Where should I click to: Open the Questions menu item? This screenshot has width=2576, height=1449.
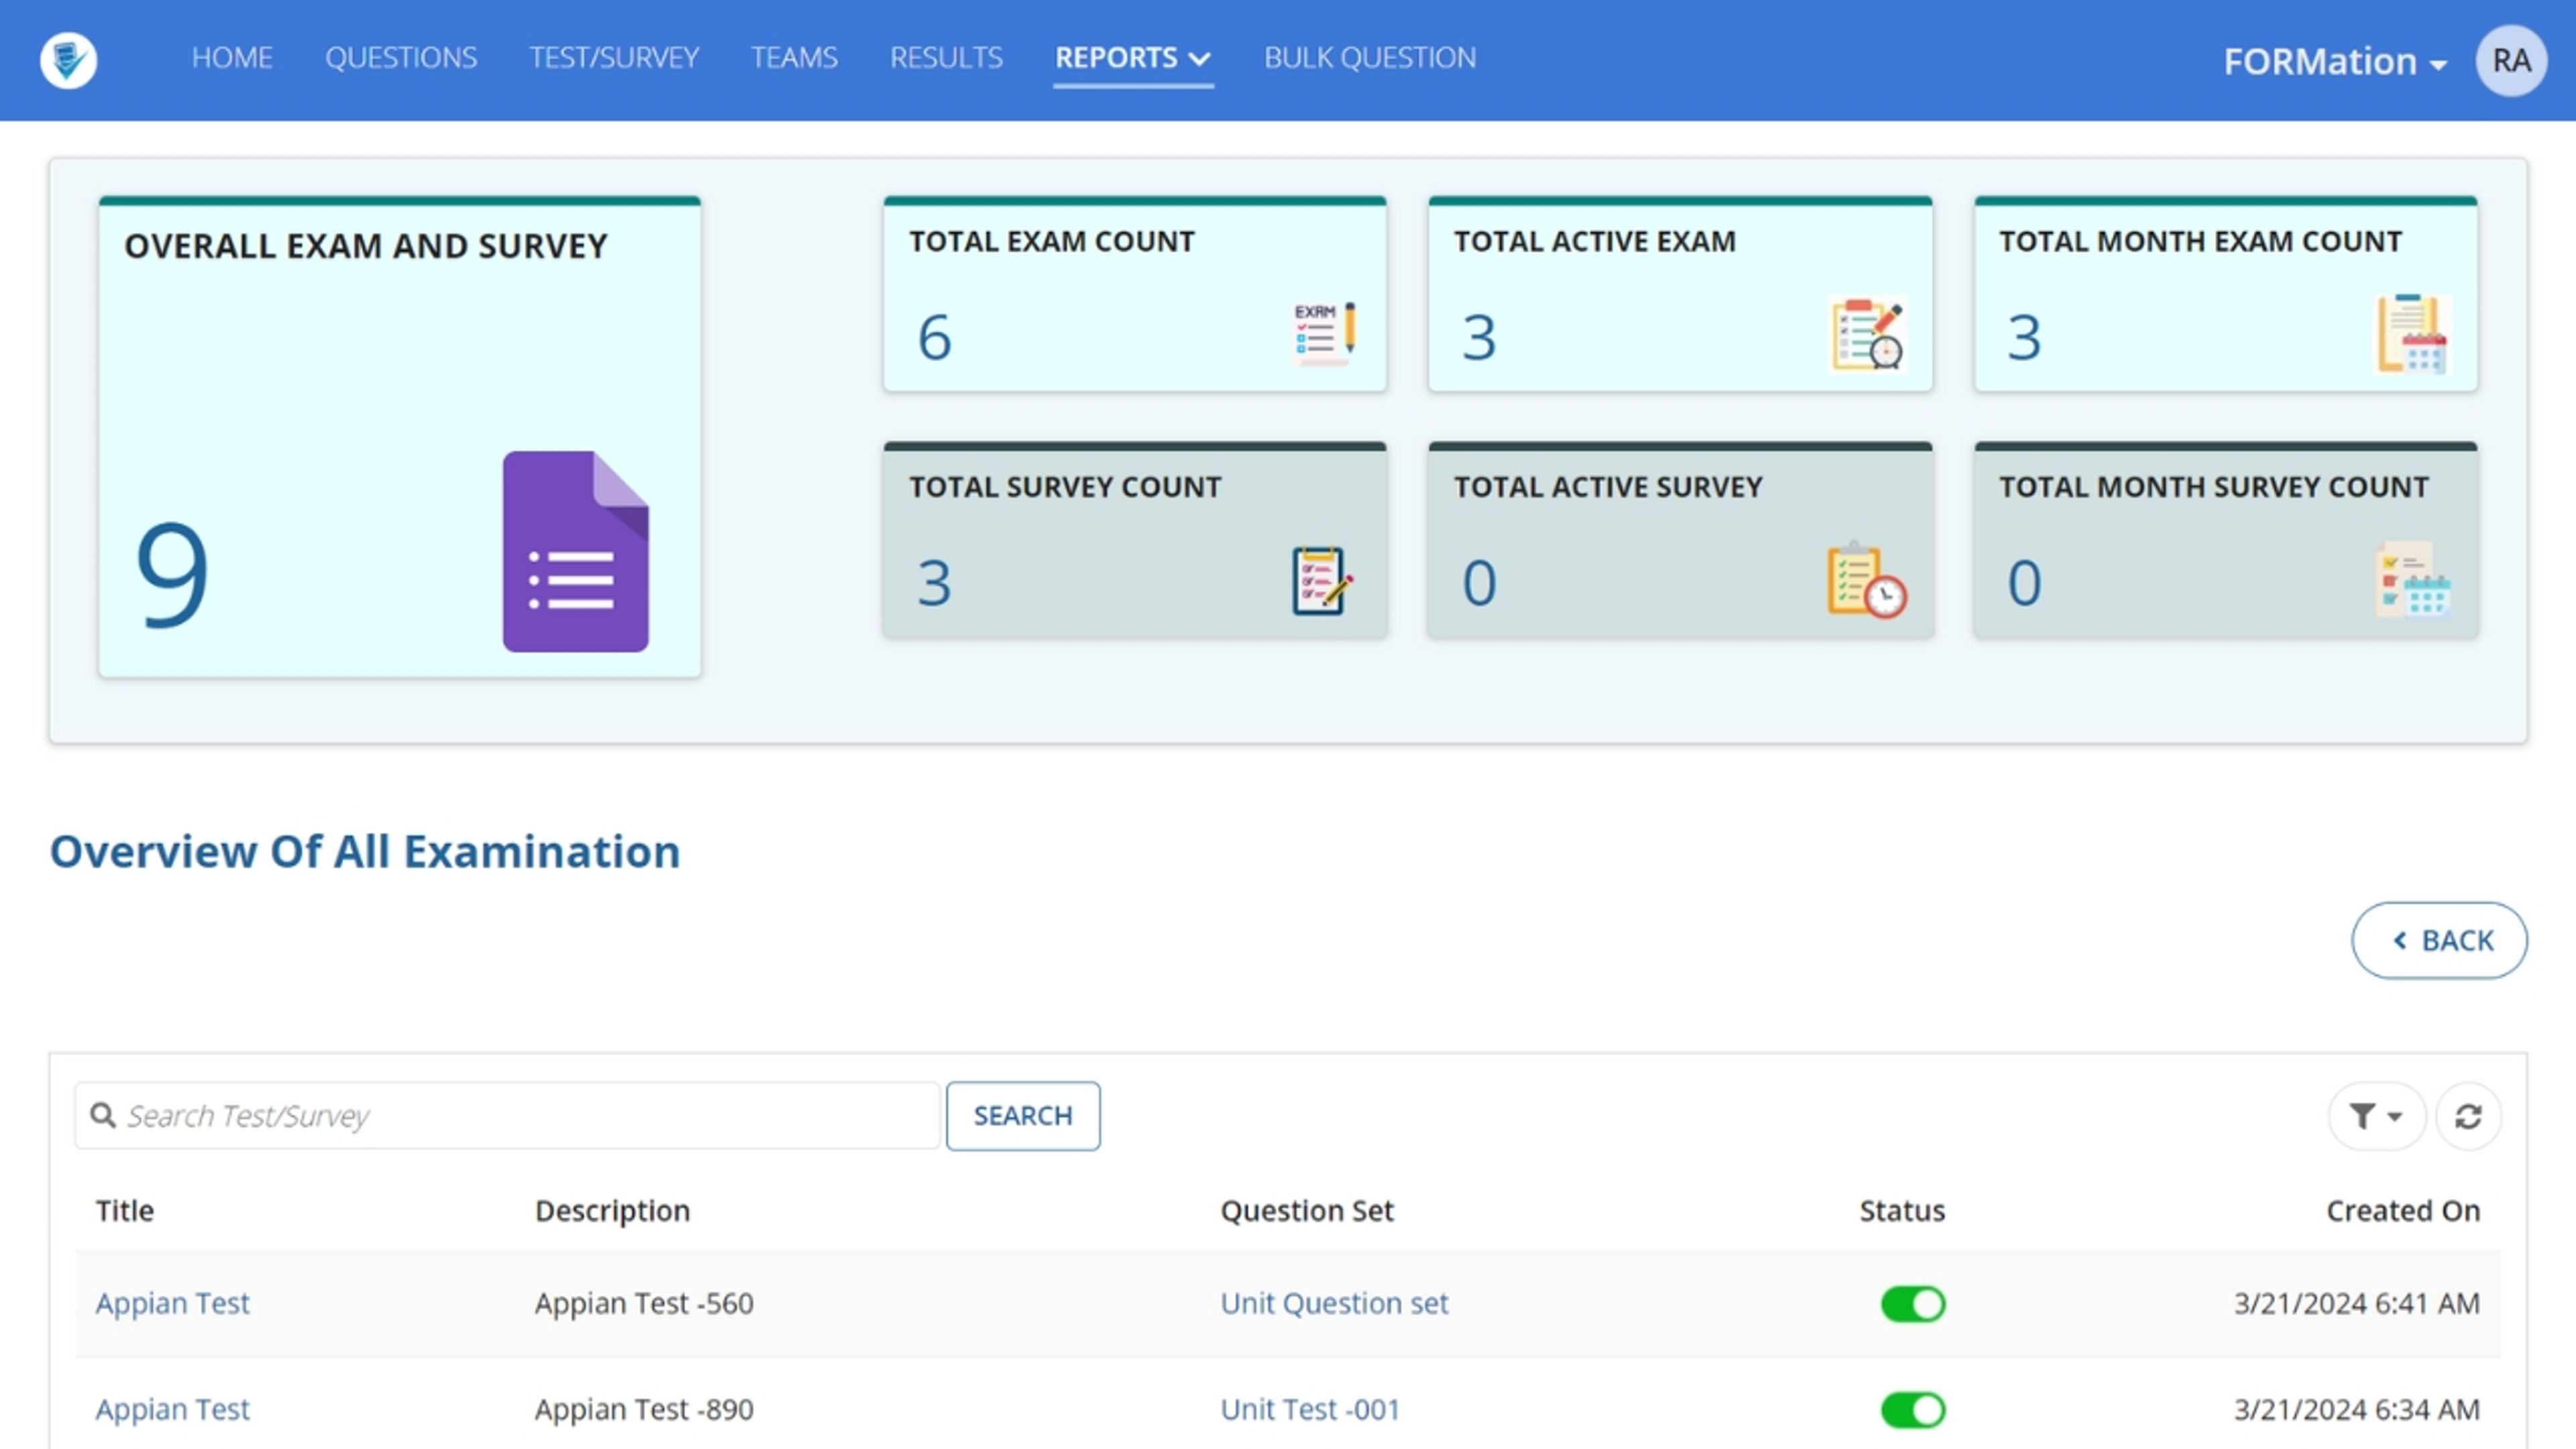click(x=401, y=58)
